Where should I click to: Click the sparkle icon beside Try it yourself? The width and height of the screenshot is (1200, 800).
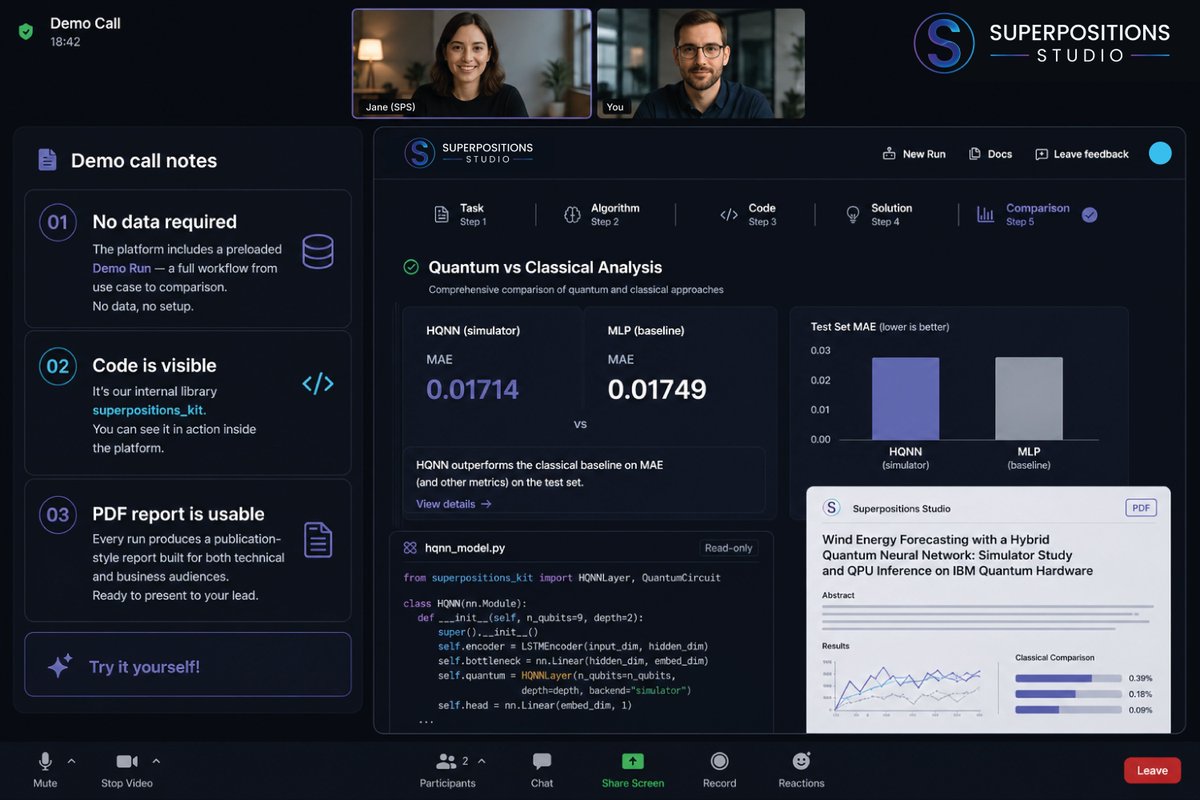click(60, 666)
